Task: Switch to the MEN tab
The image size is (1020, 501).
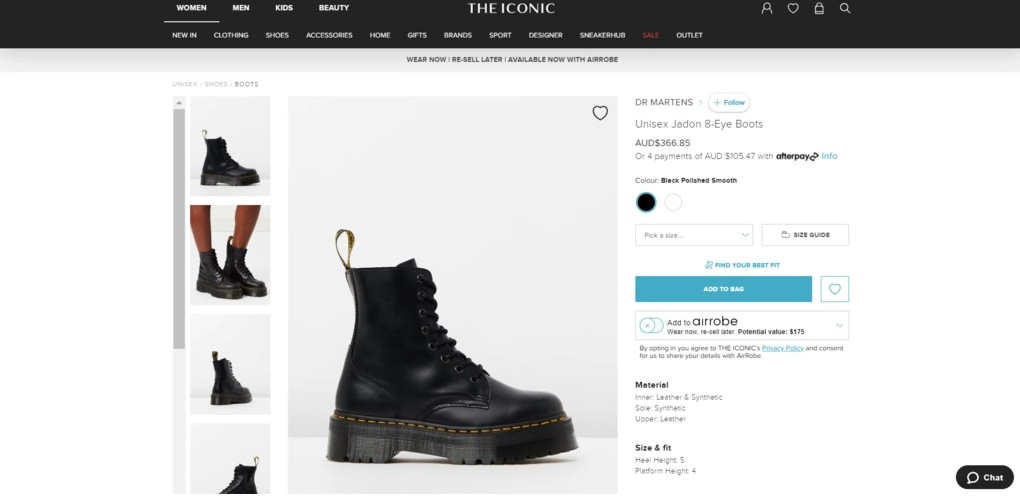Action: pyautogui.click(x=241, y=8)
